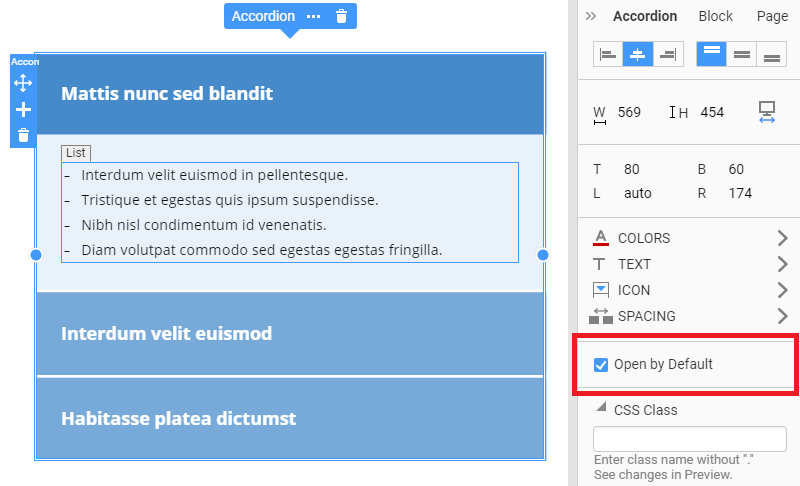Open the Habitasse platea dictumst accordion header
The height and width of the screenshot is (486, 800).
pos(290,418)
